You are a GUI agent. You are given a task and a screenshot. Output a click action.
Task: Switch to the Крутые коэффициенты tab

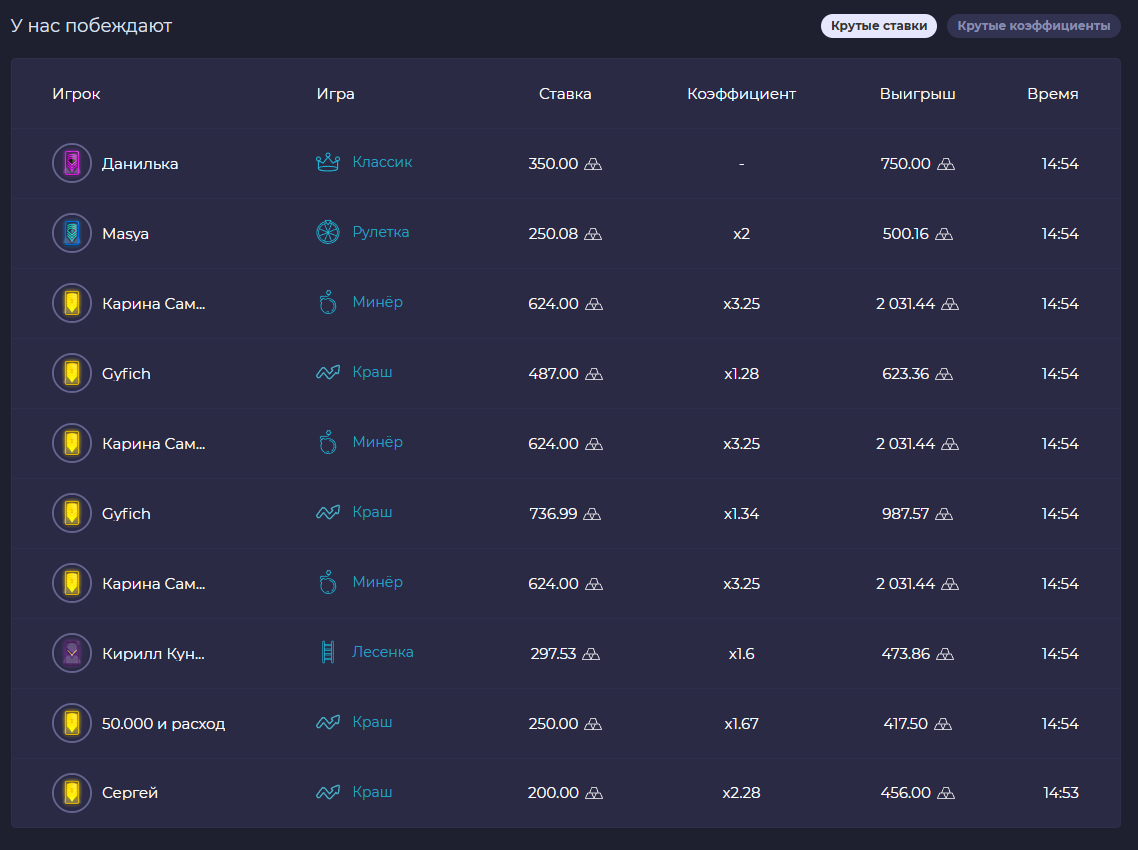pos(1033,26)
